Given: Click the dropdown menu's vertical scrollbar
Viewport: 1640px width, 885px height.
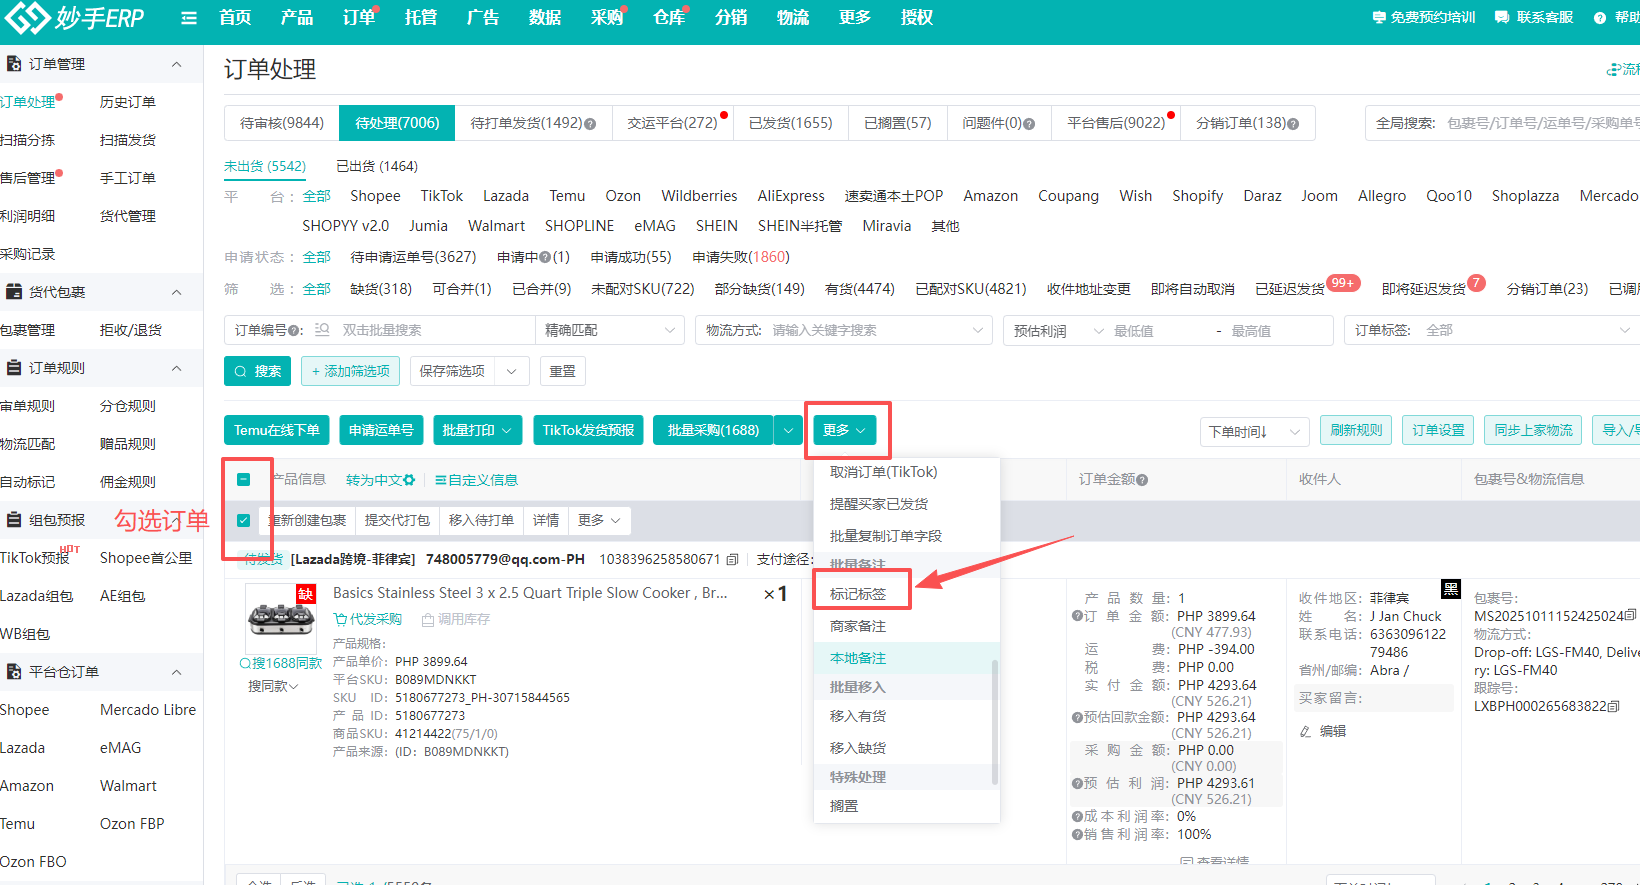Looking at the screenshot, I should tap(994, 720).
